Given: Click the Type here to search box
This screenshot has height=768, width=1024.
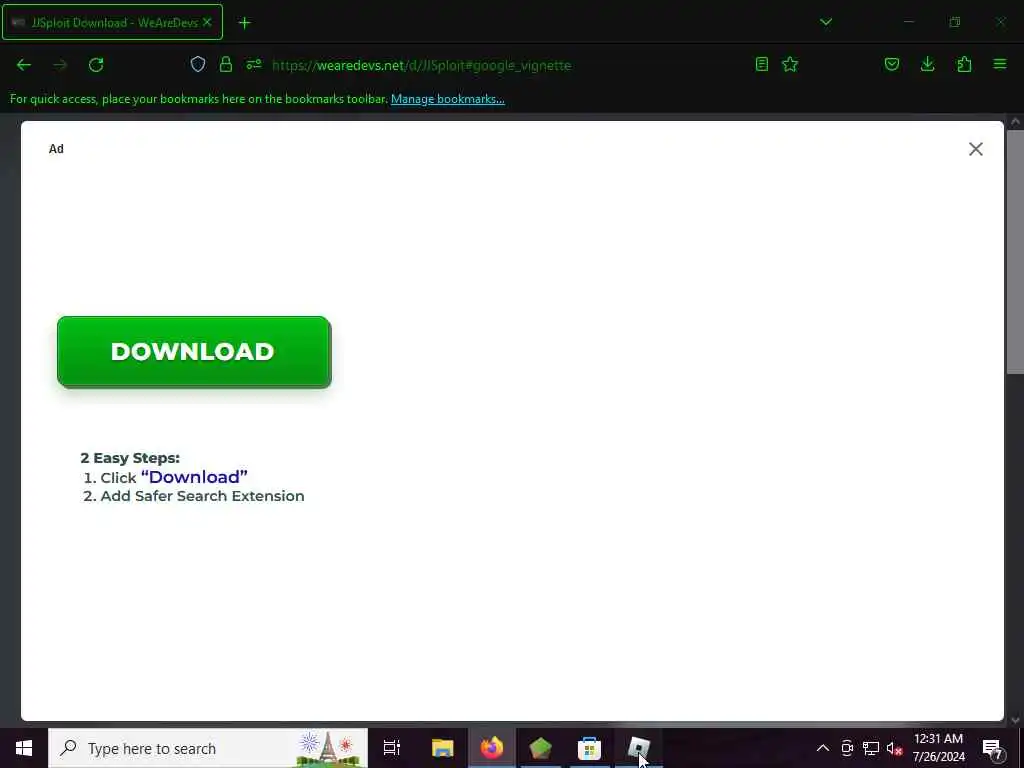Looking at the screenshot, I should point(208,748).
